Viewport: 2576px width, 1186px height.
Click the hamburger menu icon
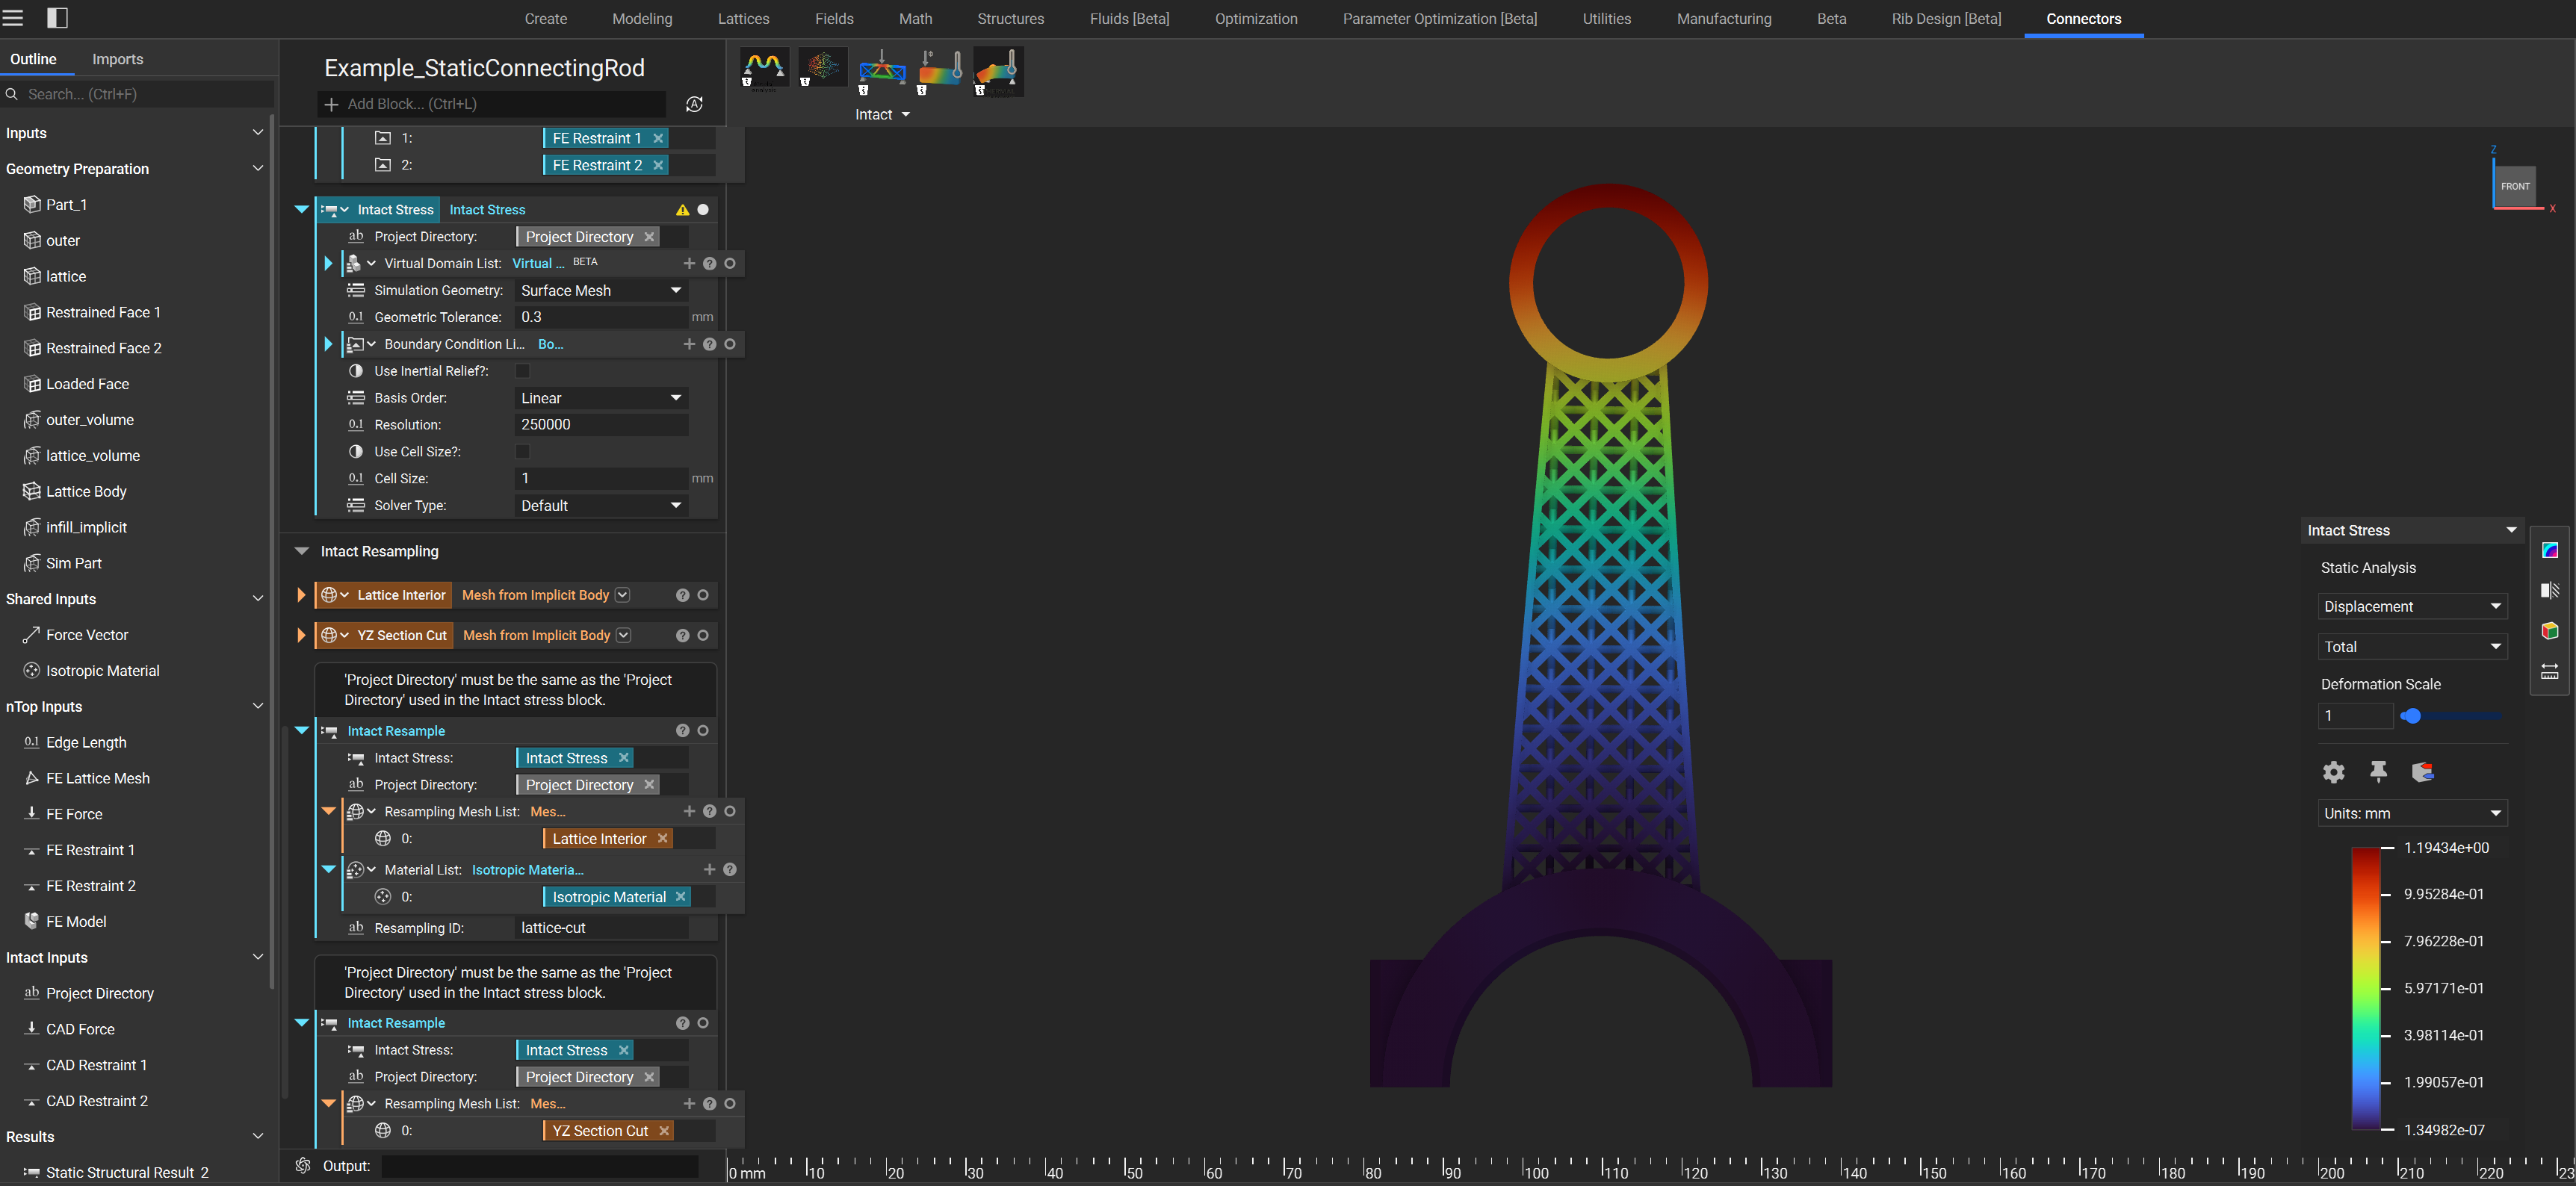pyautogui.click(x=13, y=18)
